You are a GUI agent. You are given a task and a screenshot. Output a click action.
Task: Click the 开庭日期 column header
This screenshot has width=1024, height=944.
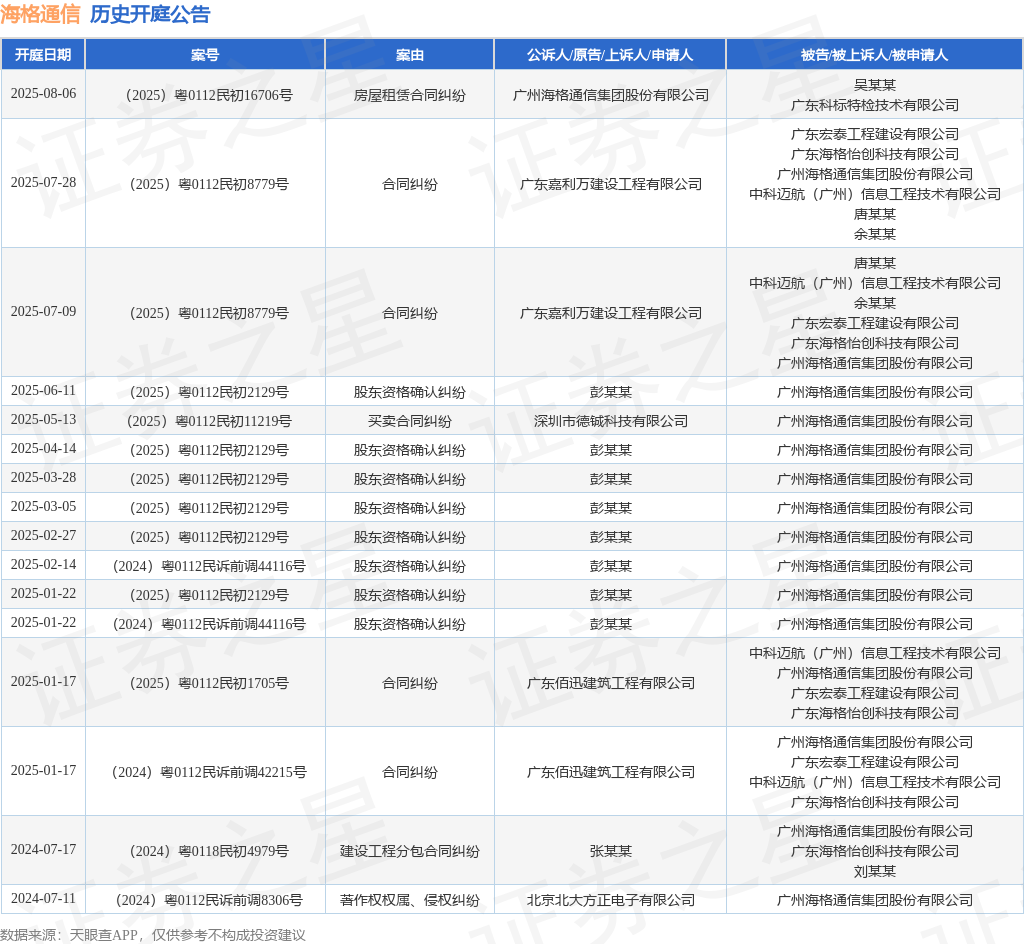43,55
